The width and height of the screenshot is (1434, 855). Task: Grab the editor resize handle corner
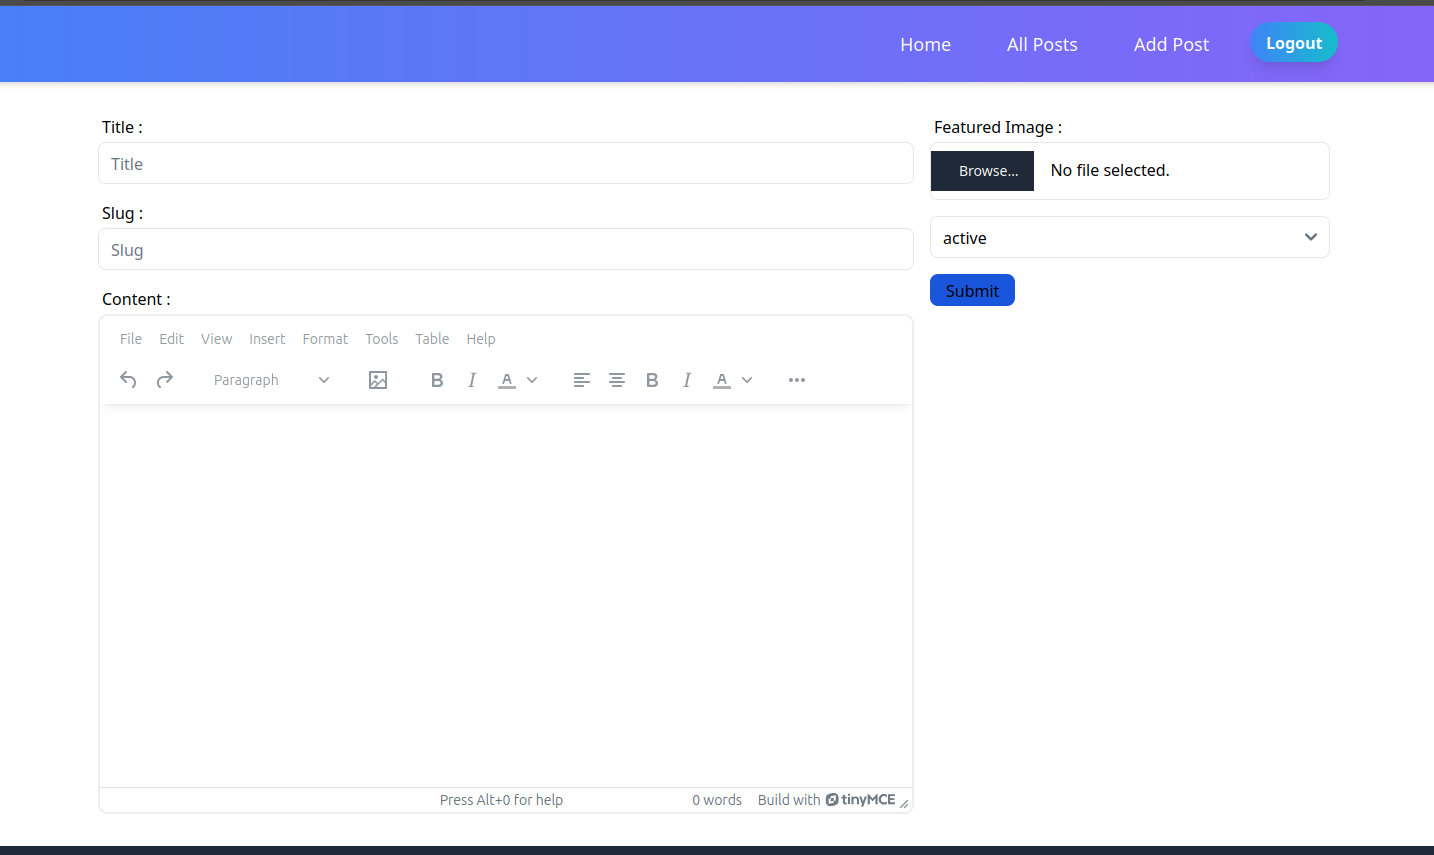point(904,804)
